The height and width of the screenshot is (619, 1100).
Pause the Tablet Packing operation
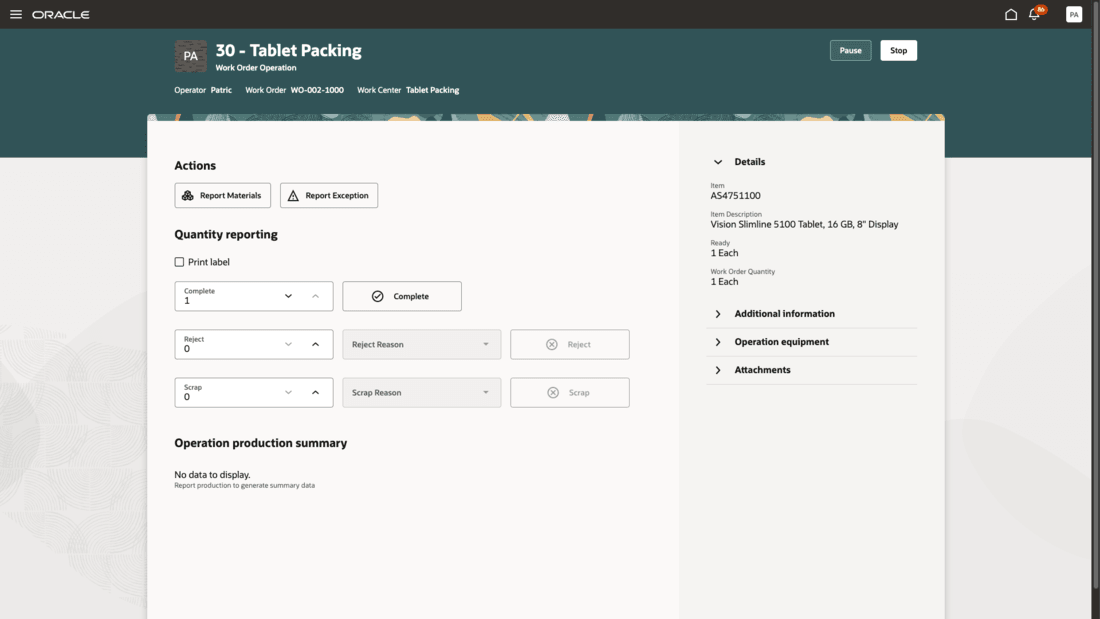850,50
